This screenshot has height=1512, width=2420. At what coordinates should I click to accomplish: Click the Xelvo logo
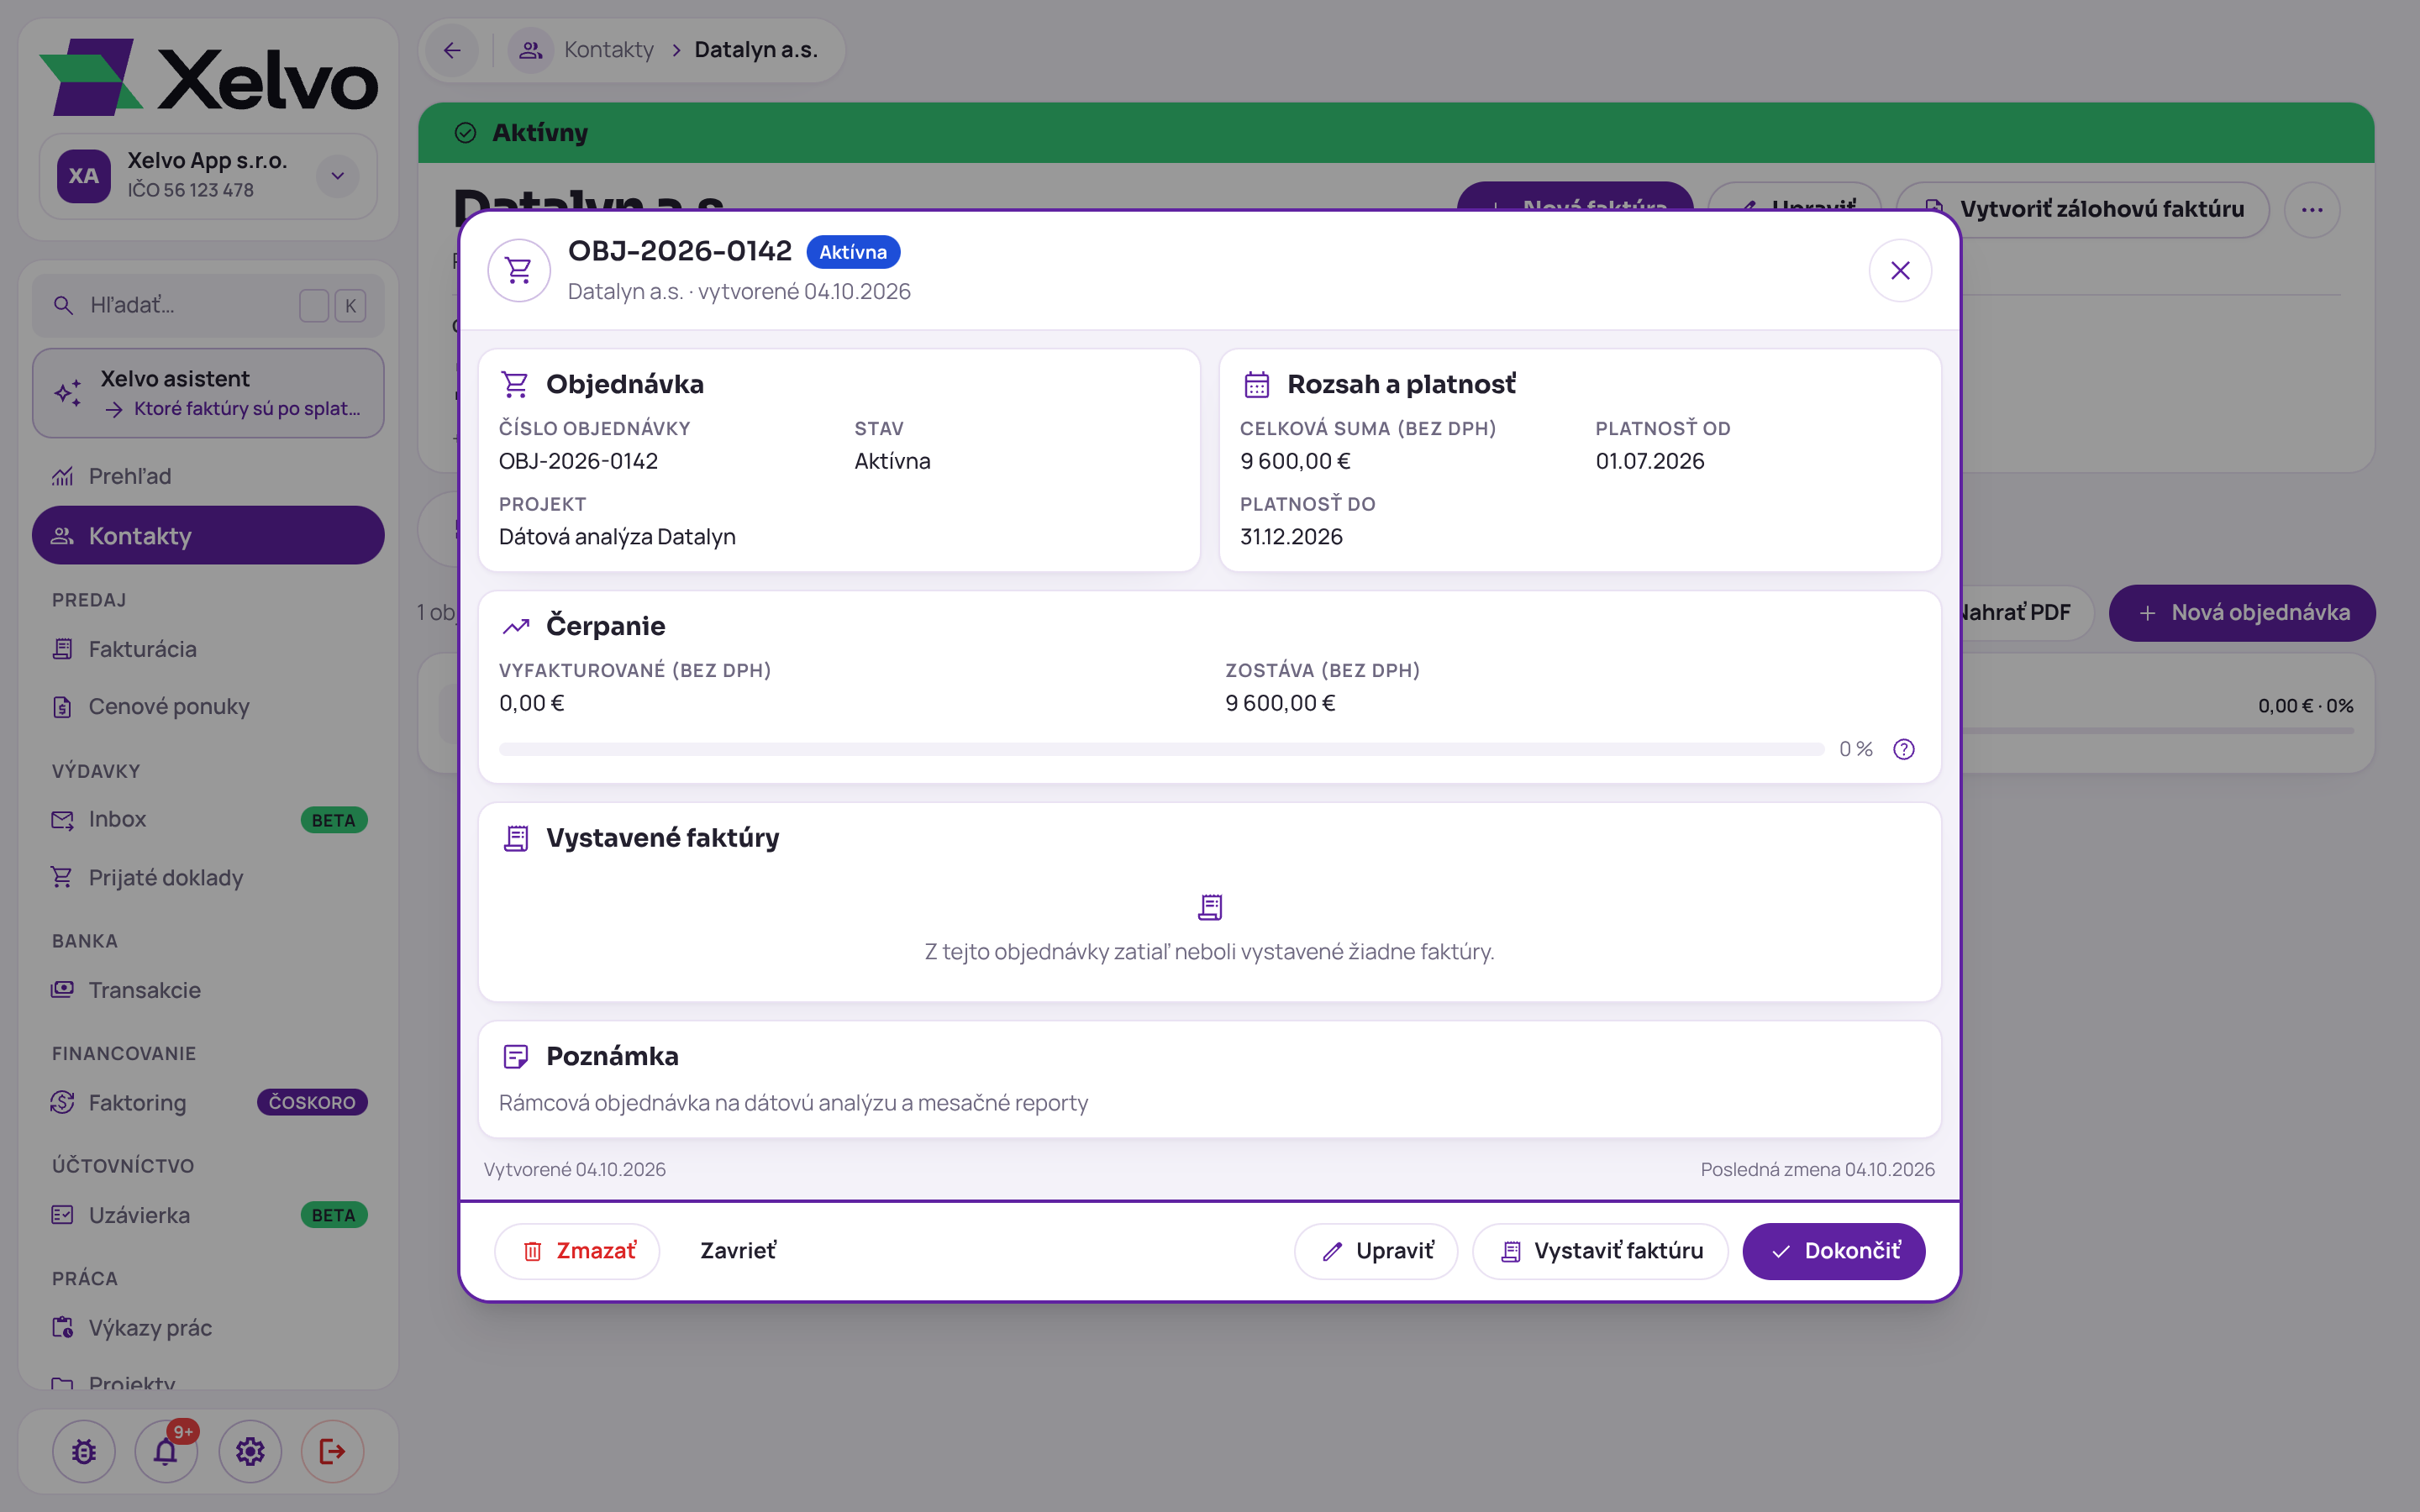[x=209, y=77]
